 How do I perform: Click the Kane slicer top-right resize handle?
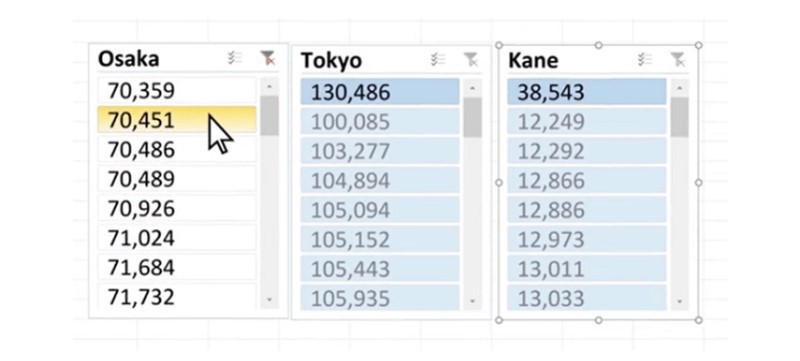[698, 45]
